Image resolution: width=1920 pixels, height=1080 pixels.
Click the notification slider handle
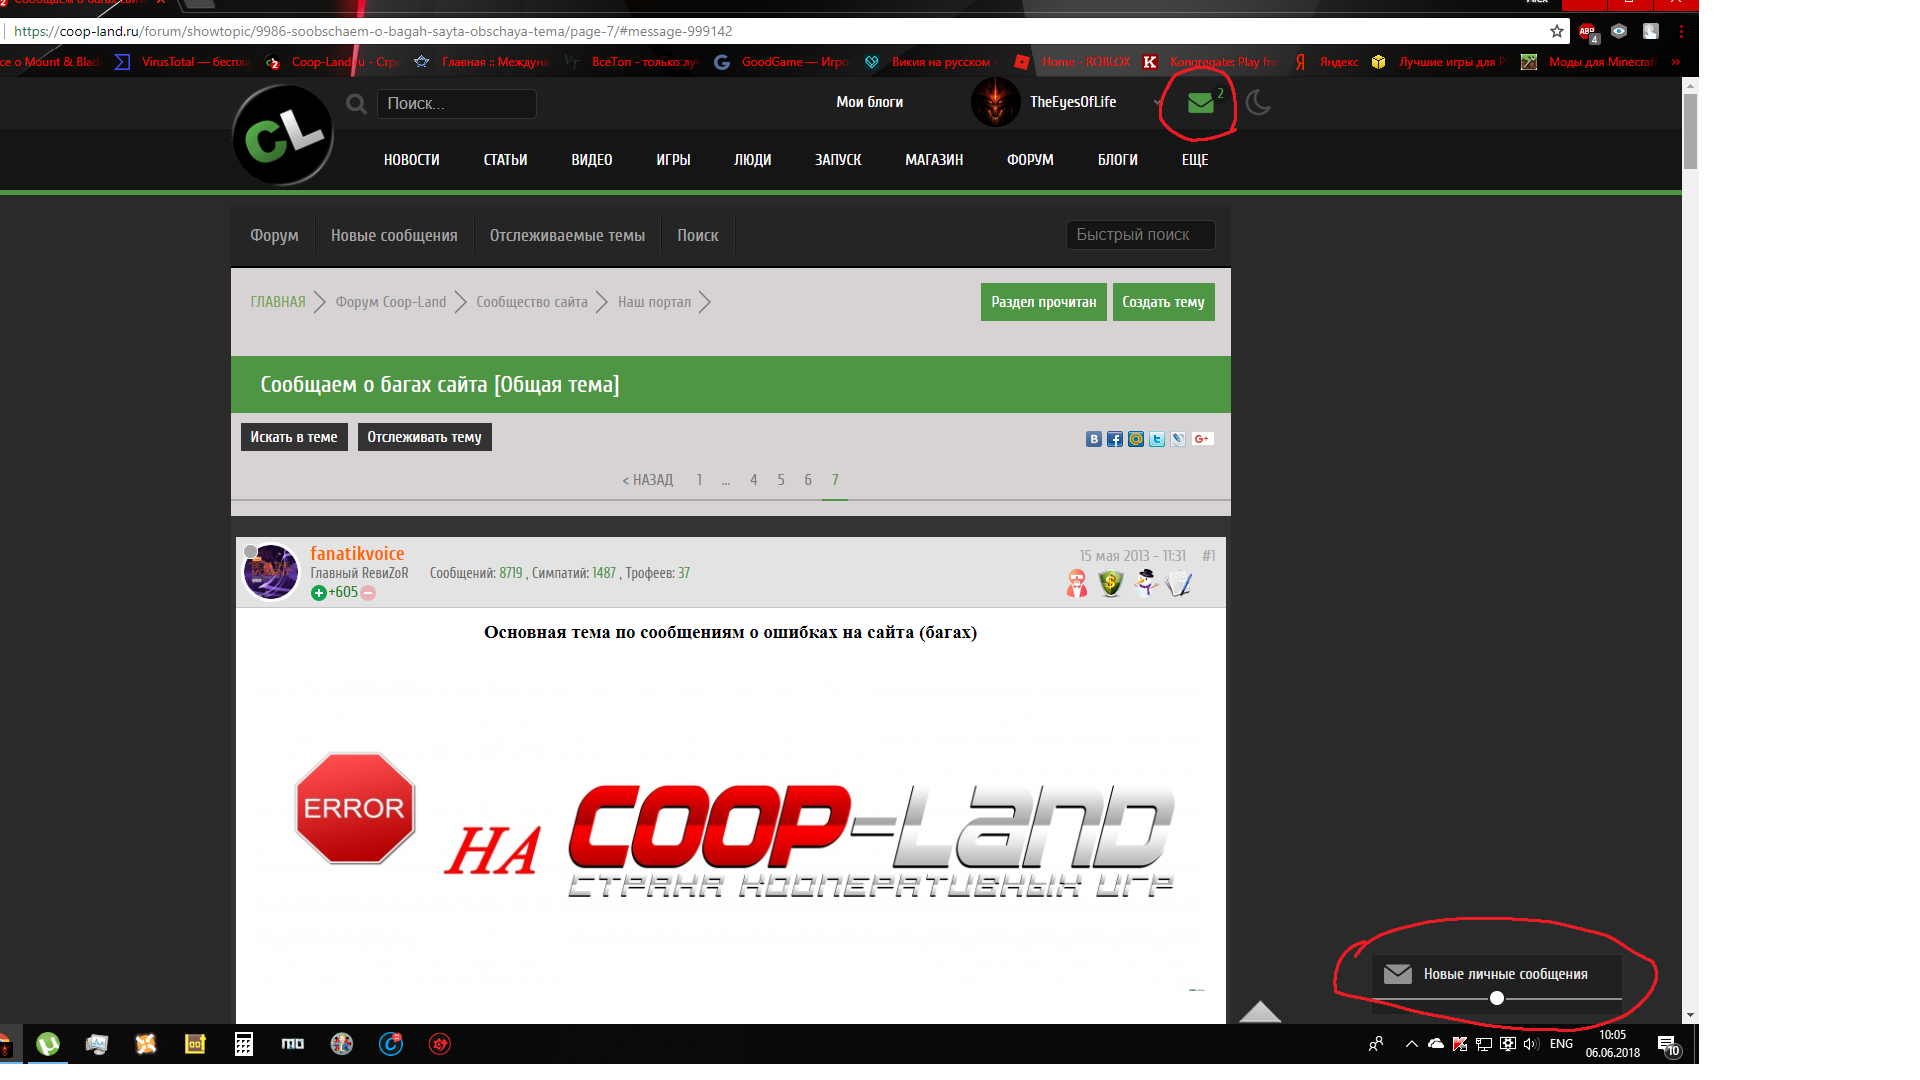pos(1497,998)
